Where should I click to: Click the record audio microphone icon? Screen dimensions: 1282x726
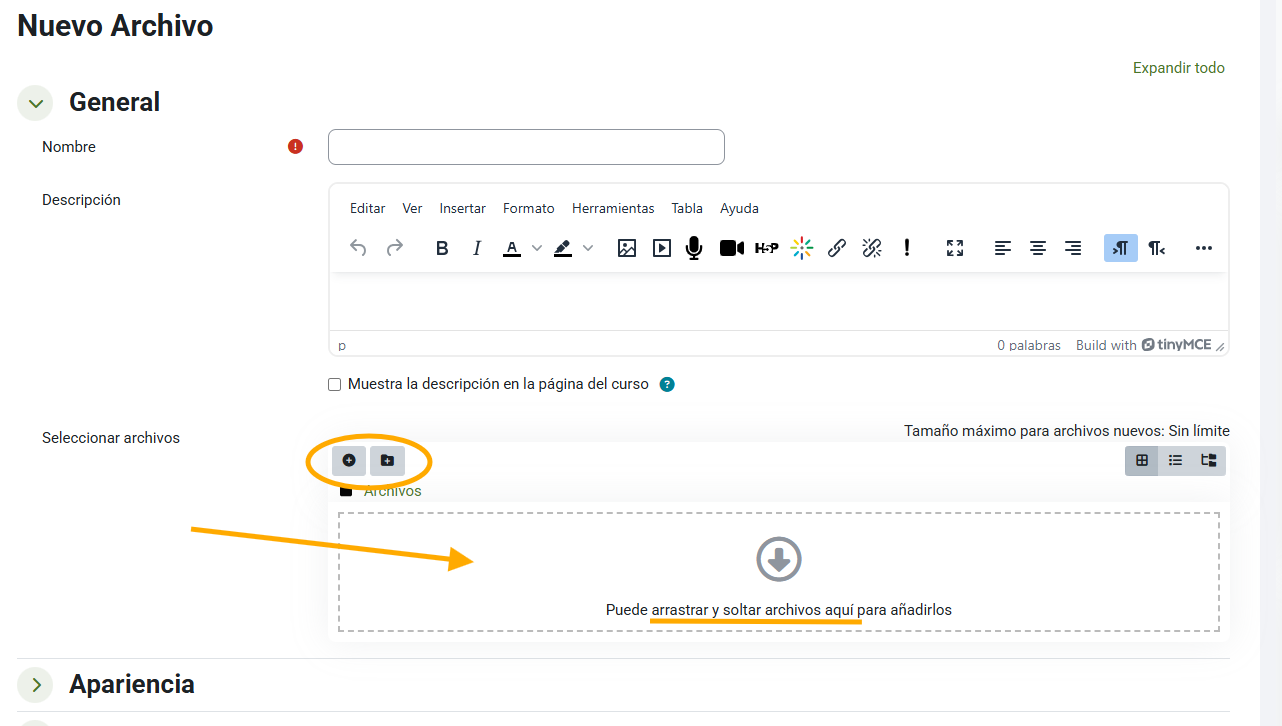[694, 248]
